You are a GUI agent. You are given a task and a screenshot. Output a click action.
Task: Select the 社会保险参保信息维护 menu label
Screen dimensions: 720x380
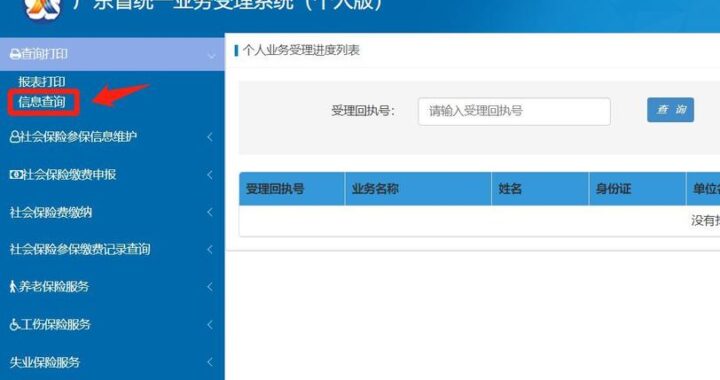tap(79, 137)
